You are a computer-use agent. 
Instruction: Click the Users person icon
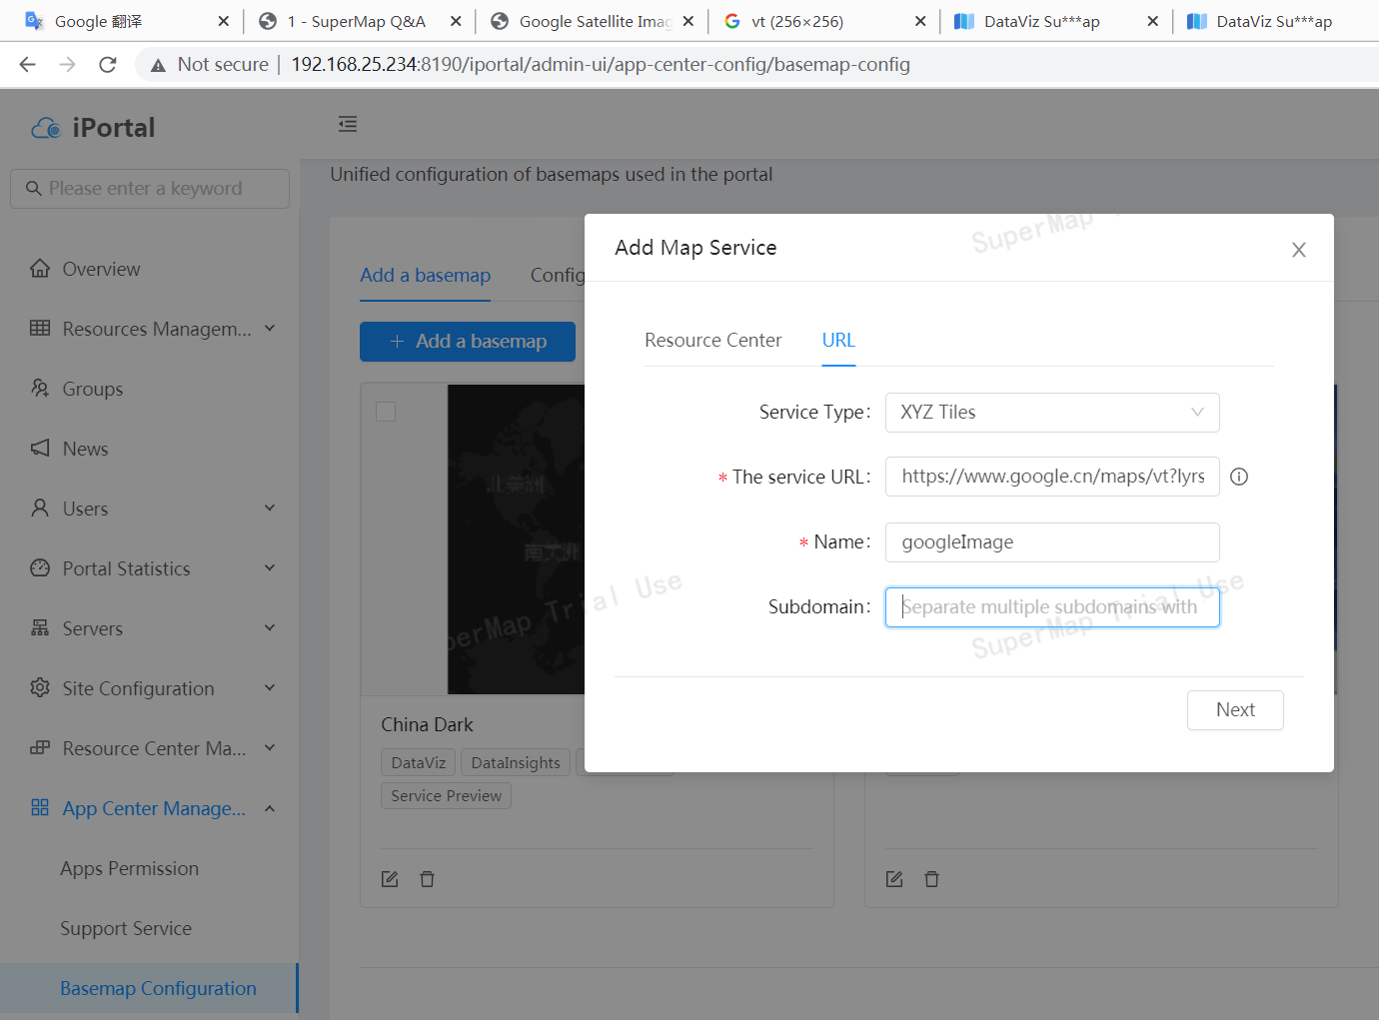[40, 508]
